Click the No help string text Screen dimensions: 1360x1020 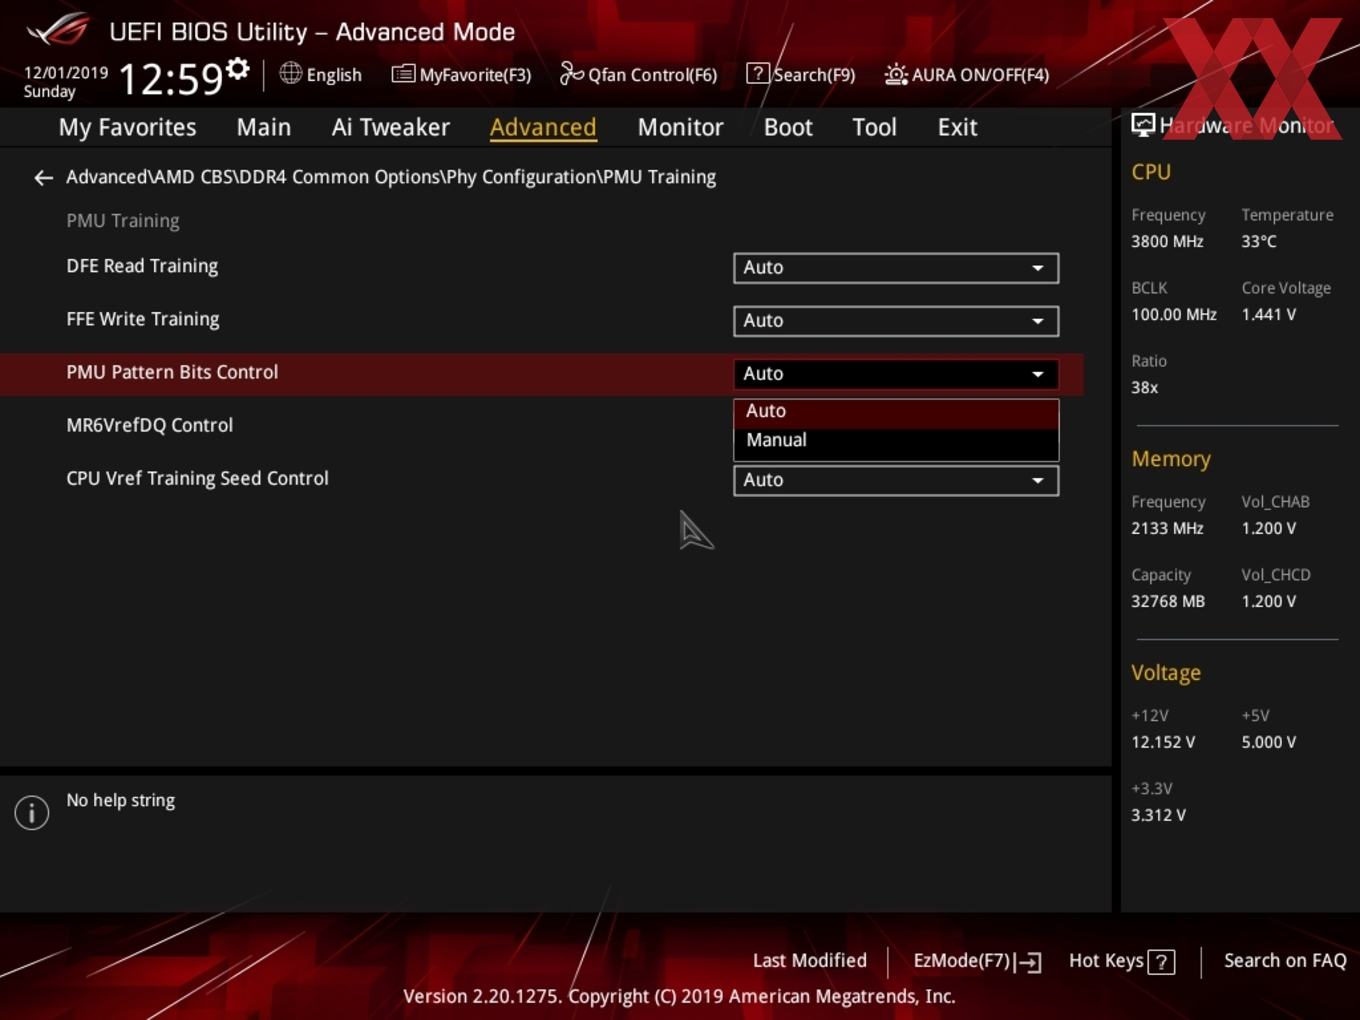coord(121,800)
